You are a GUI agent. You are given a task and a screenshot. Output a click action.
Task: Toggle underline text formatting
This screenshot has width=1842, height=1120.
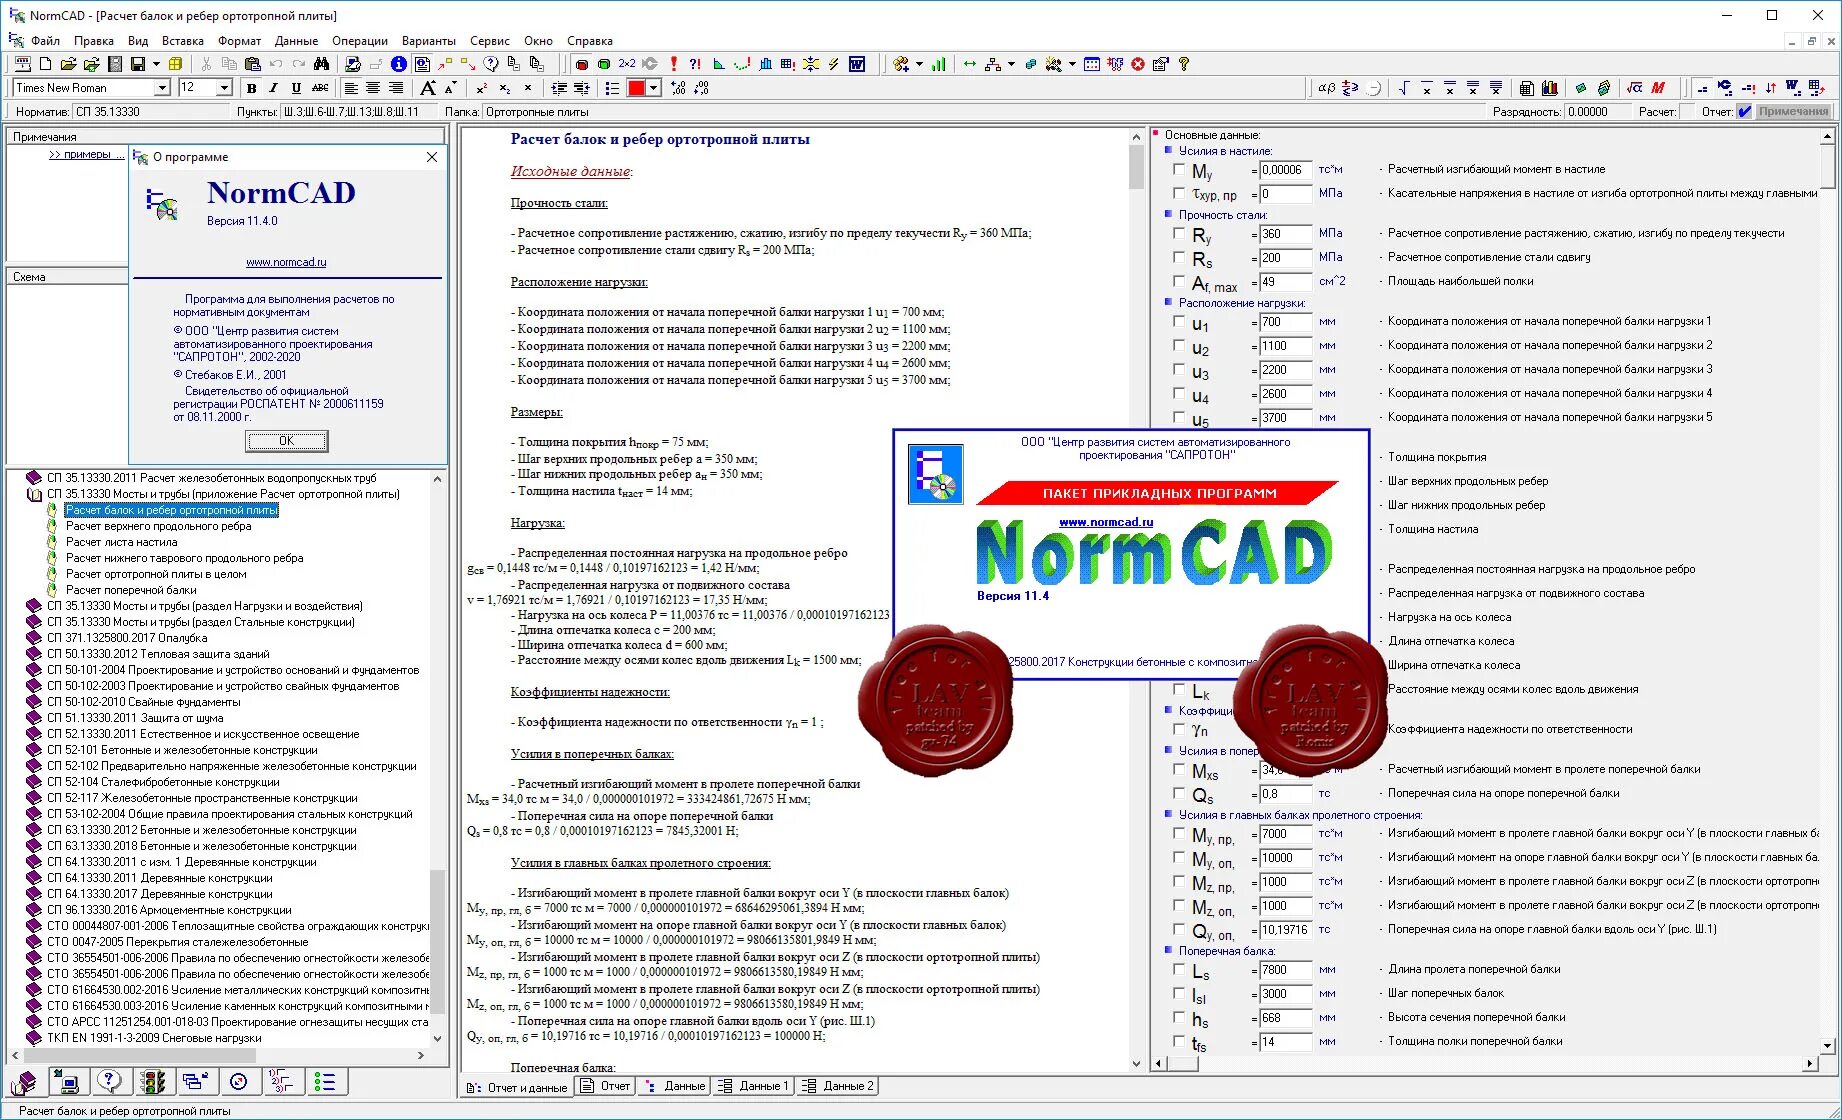[296, 88]
